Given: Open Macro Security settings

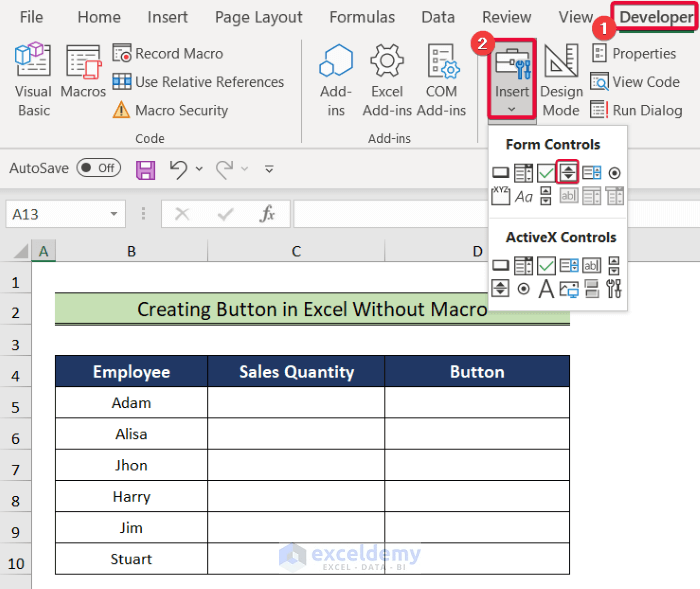Looking at the screenshot, I should (x=171, y=110).
